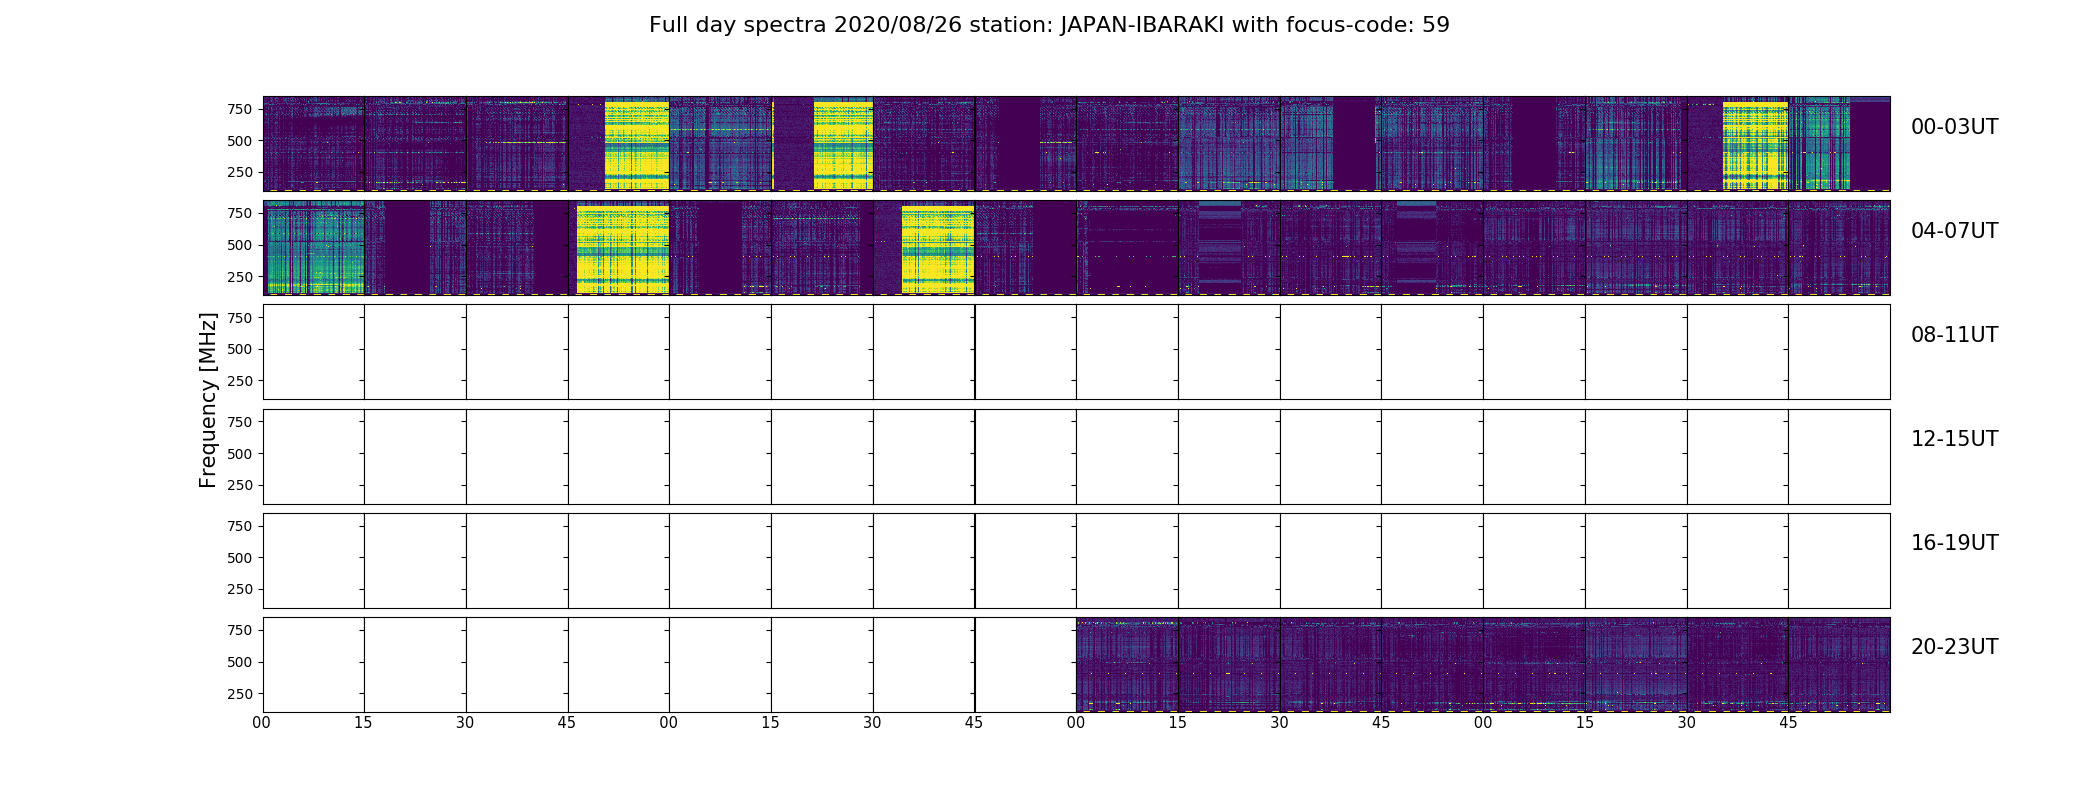2100x800 pixels.
Task: Click the 750 tick of the 00-03UT row
Action: coord(240,109)
